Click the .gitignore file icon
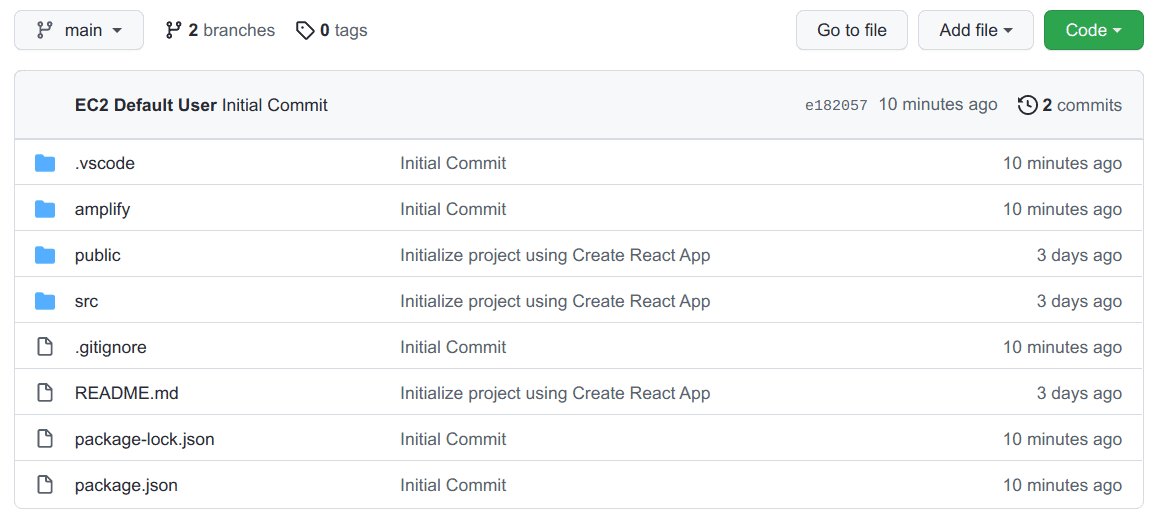This screenshot has height=519, width=1158. click(x=45, y=347)
